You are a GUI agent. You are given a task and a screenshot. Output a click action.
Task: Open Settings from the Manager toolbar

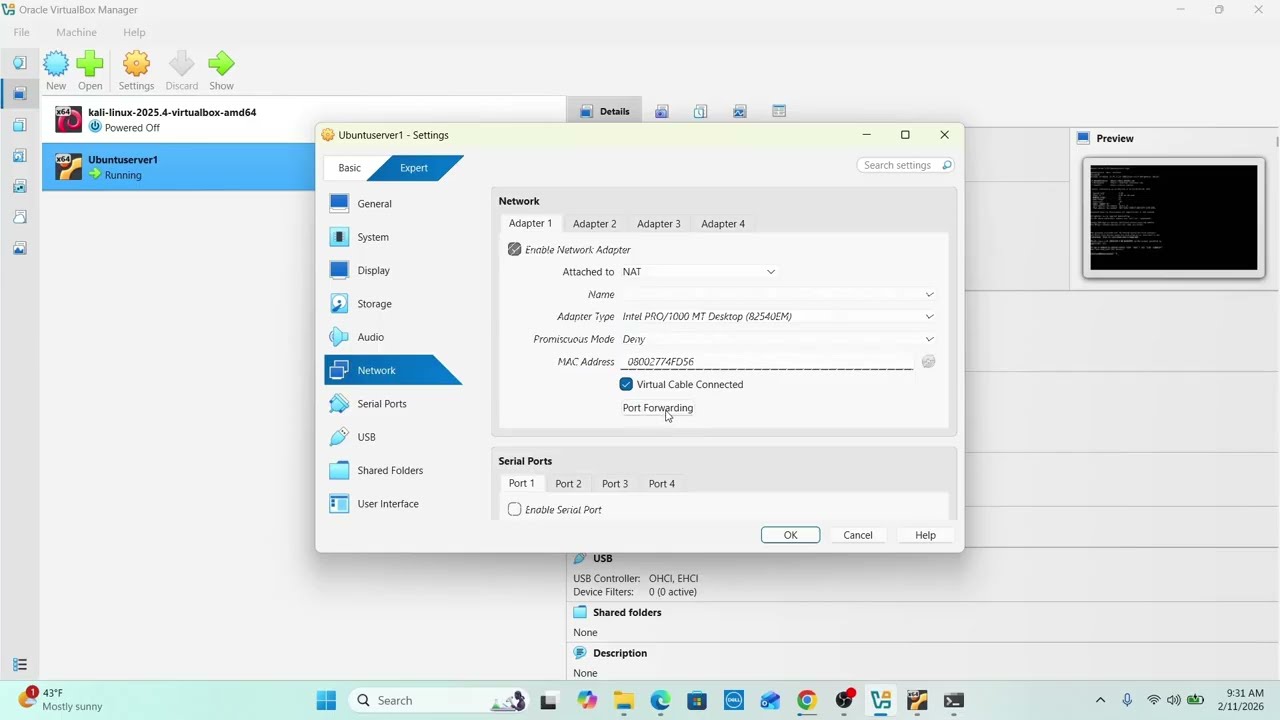(x=136, y=71)
